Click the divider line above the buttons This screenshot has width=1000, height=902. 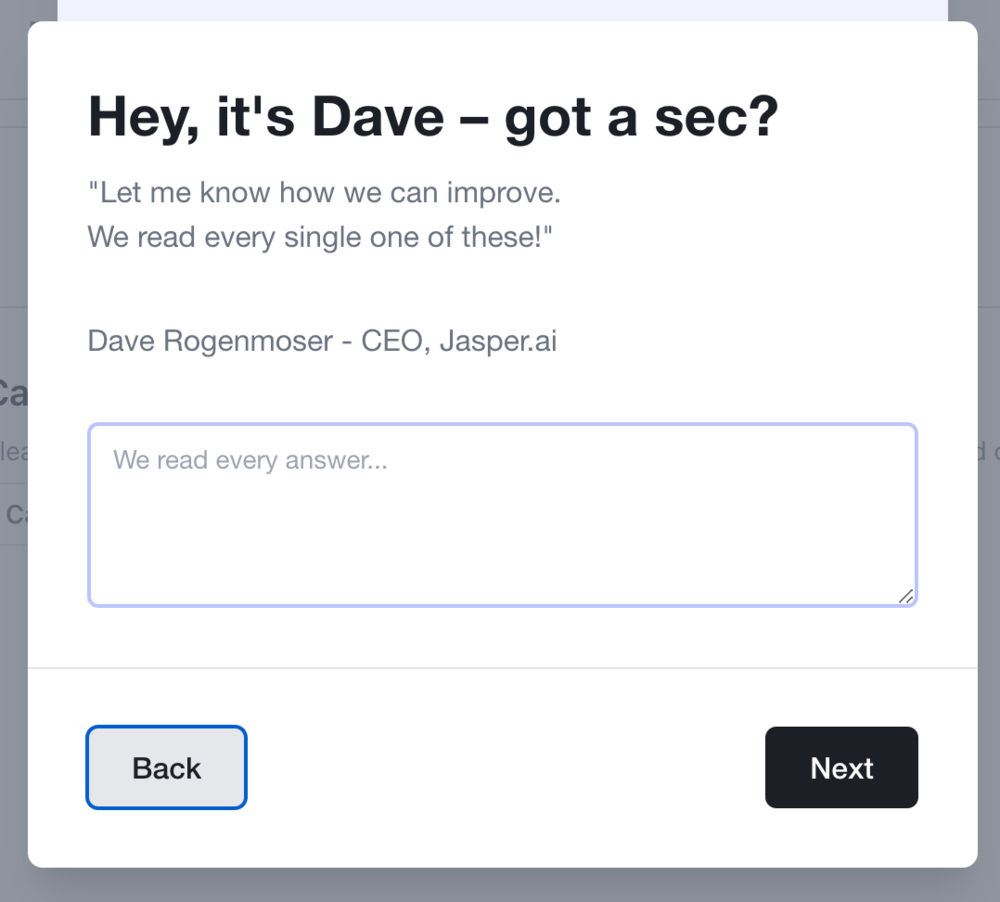click(x=502, y=667)
